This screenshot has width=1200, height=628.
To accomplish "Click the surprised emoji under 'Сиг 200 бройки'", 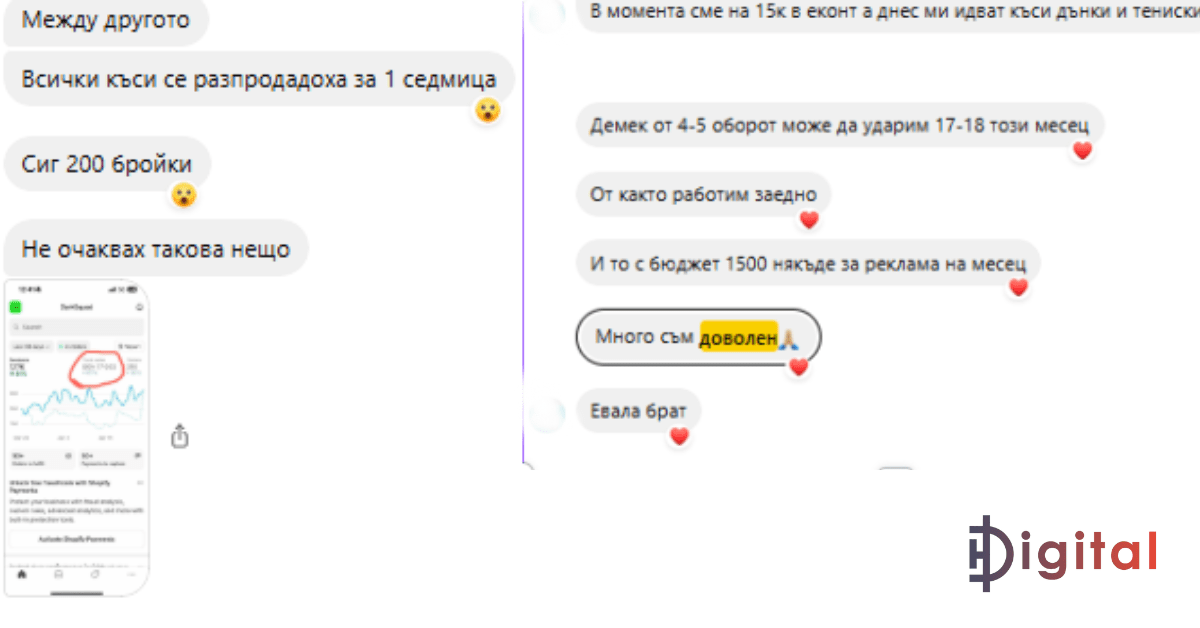I will [184, 195].
